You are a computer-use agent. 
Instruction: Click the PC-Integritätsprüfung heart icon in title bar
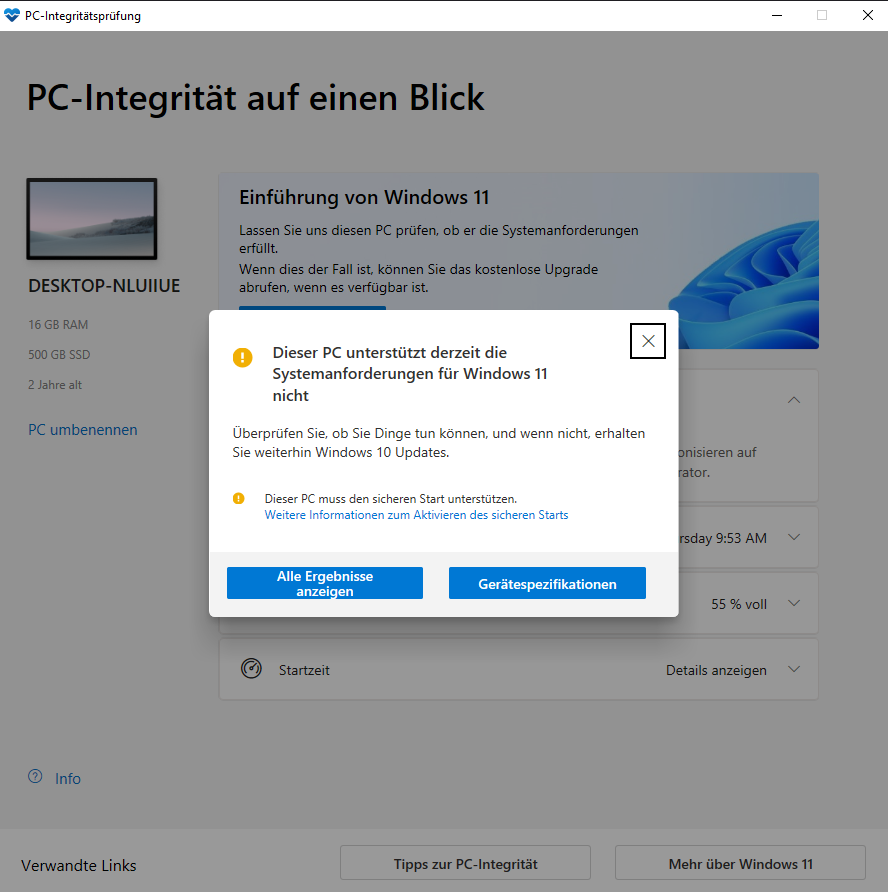coord(11,15)
